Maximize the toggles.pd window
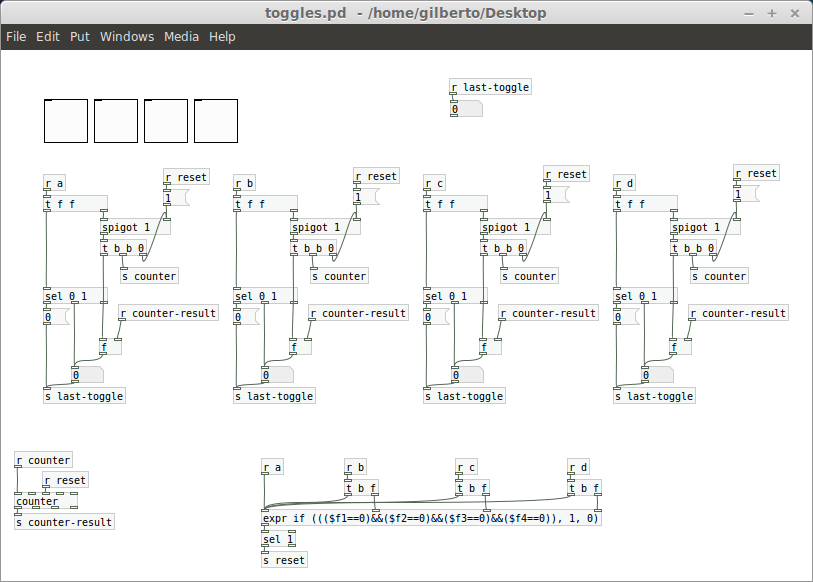 [x=772, y=12]
